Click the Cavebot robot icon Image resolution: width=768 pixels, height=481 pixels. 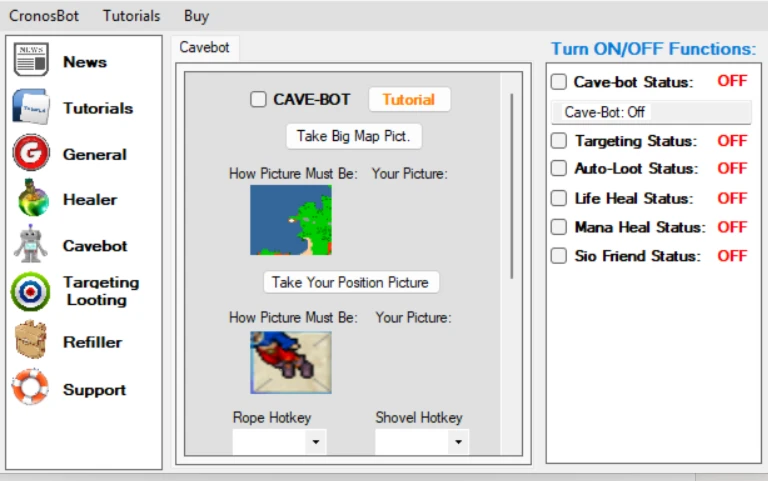30,244
